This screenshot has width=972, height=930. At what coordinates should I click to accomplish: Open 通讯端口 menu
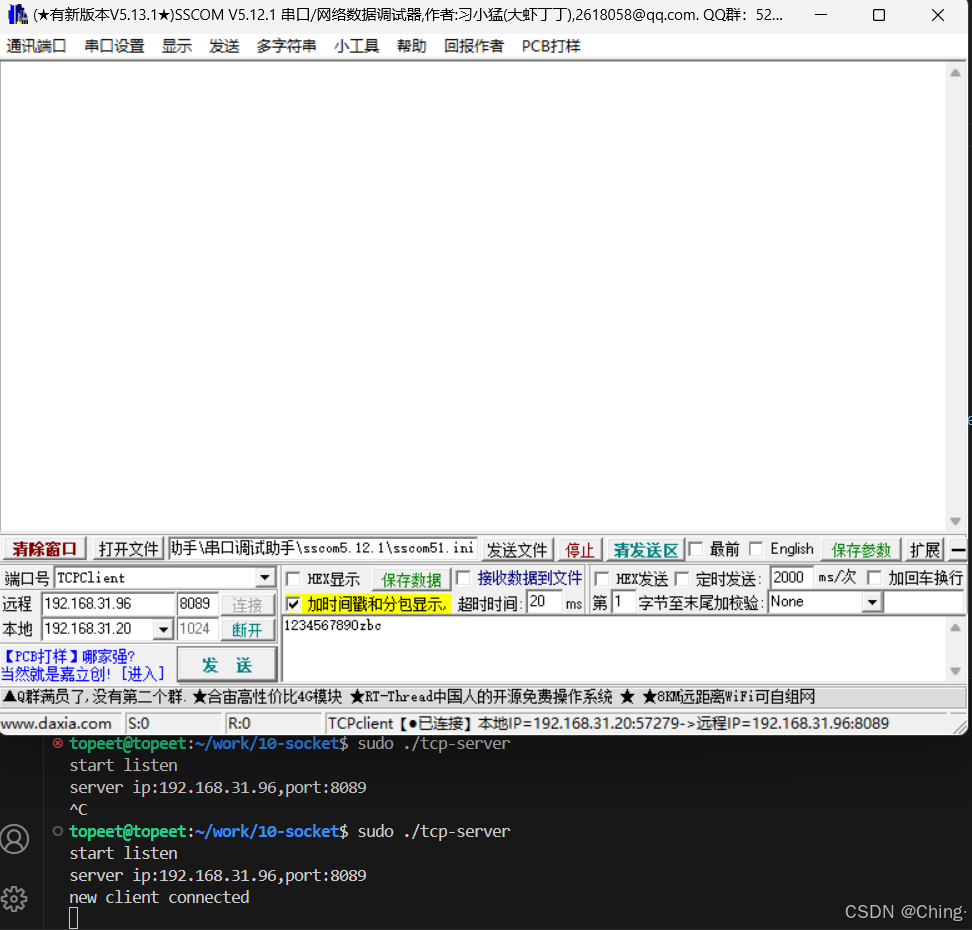[36, 46]
